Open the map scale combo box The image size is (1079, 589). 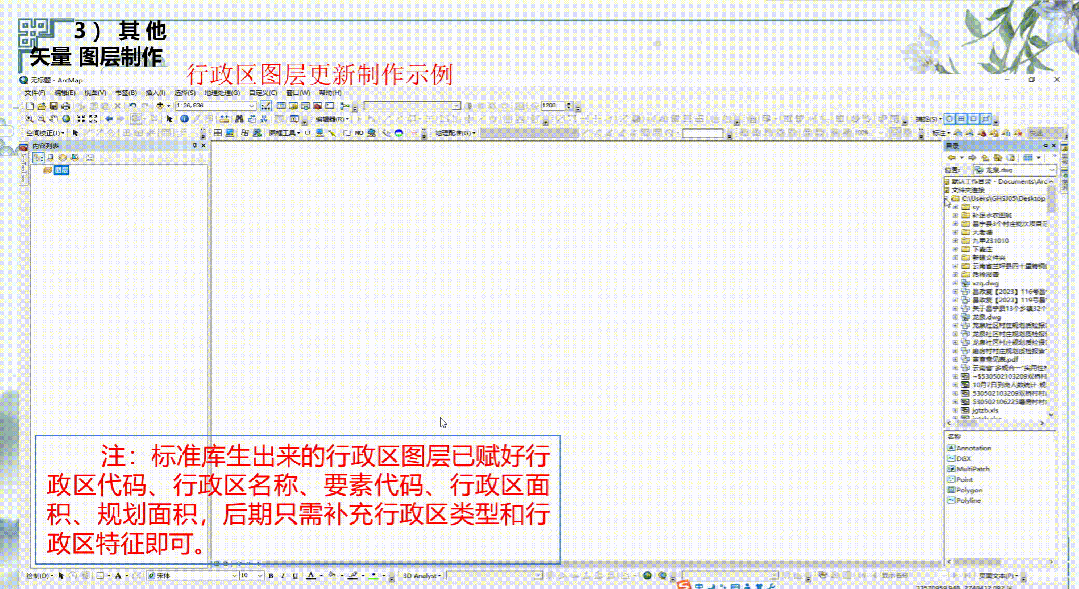[x=215, y=106]
